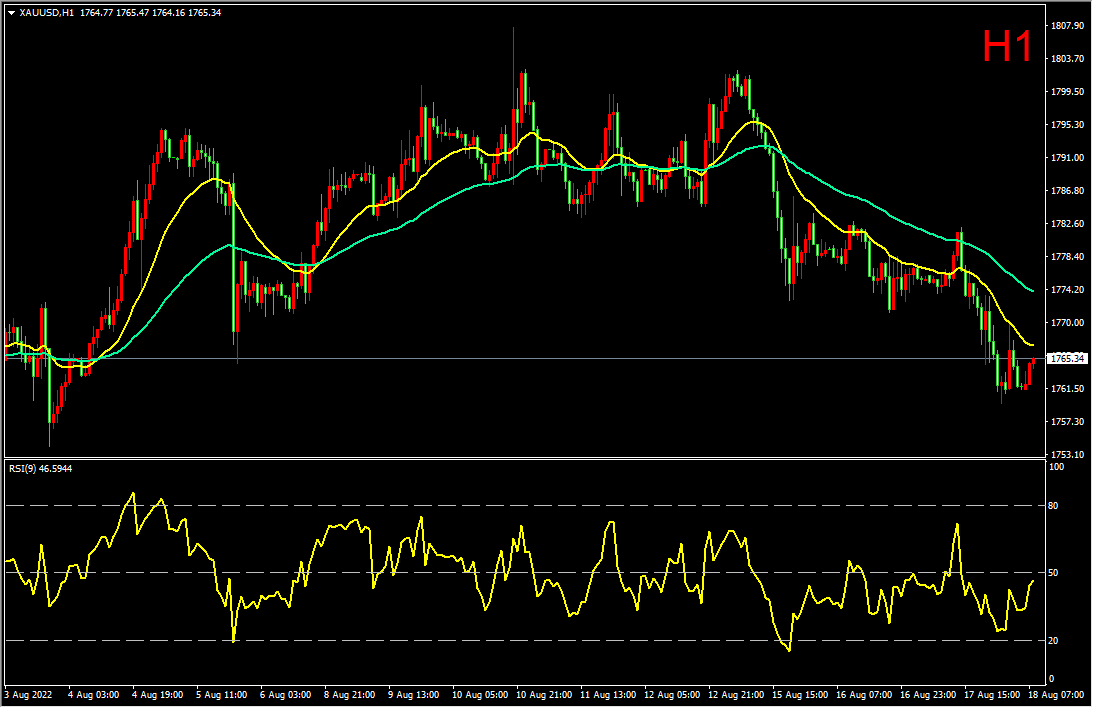Click the 6 Aug 03:00 time label

pos(286,695)
